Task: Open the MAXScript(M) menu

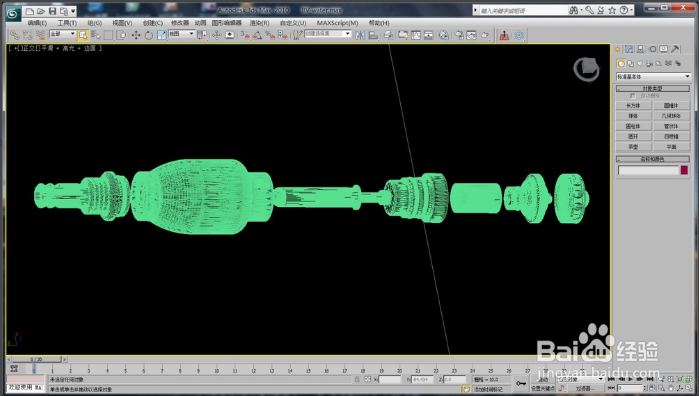Action: pyautogui.click(x=337, y=23)
